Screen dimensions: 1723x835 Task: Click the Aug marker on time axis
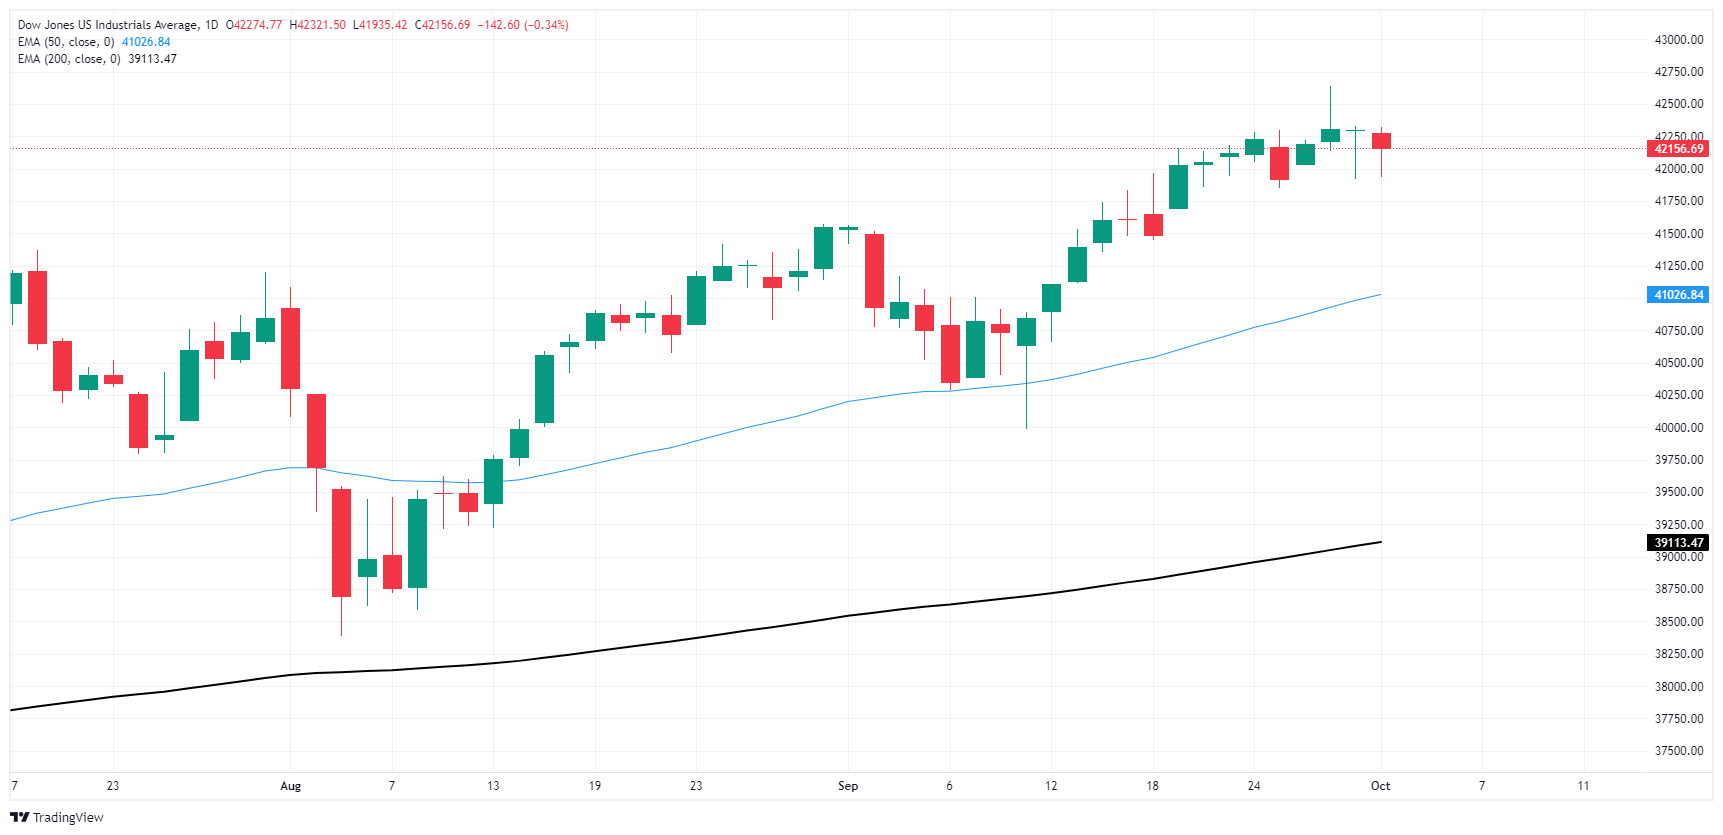[290, 786]
